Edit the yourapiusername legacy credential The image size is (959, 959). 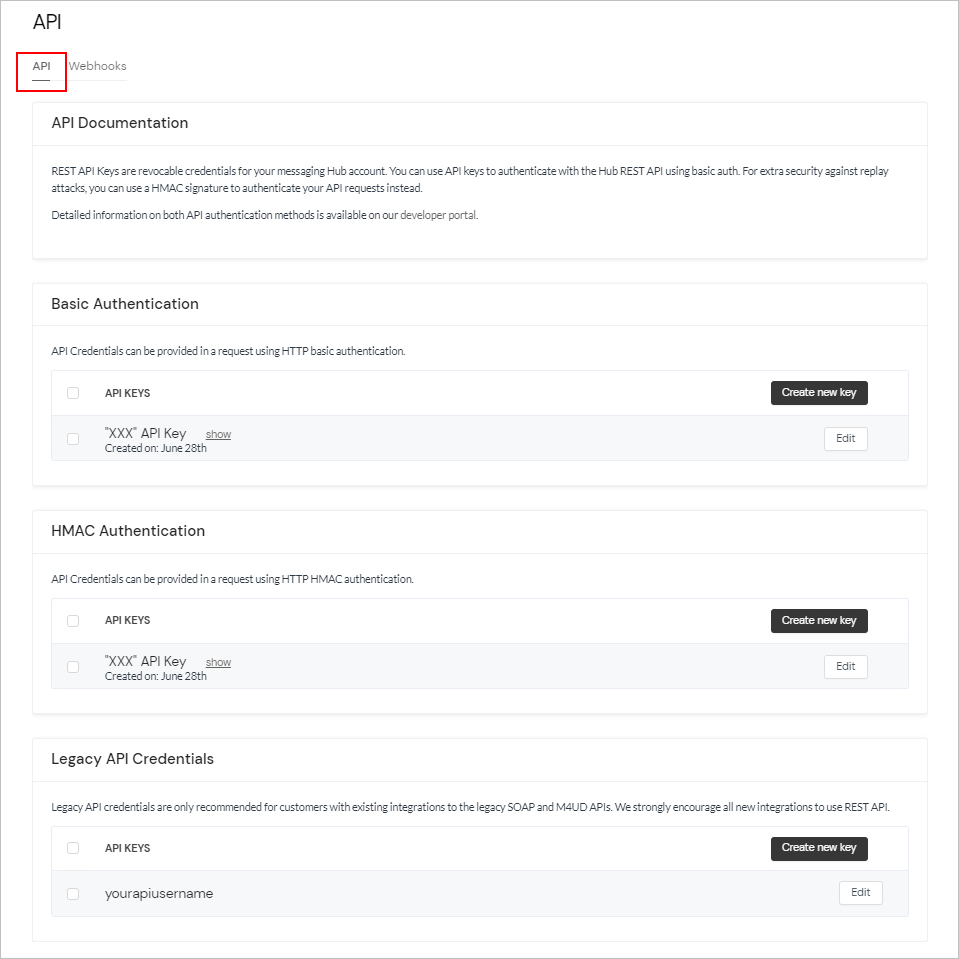[x=860, y=892]
